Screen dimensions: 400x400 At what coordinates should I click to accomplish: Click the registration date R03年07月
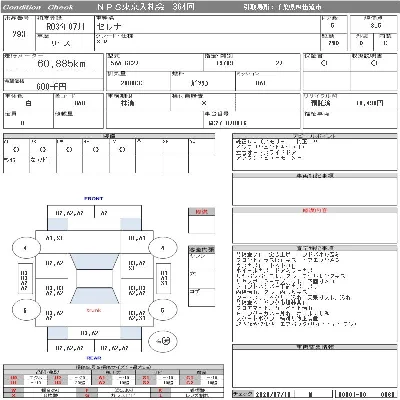[65, 26]
